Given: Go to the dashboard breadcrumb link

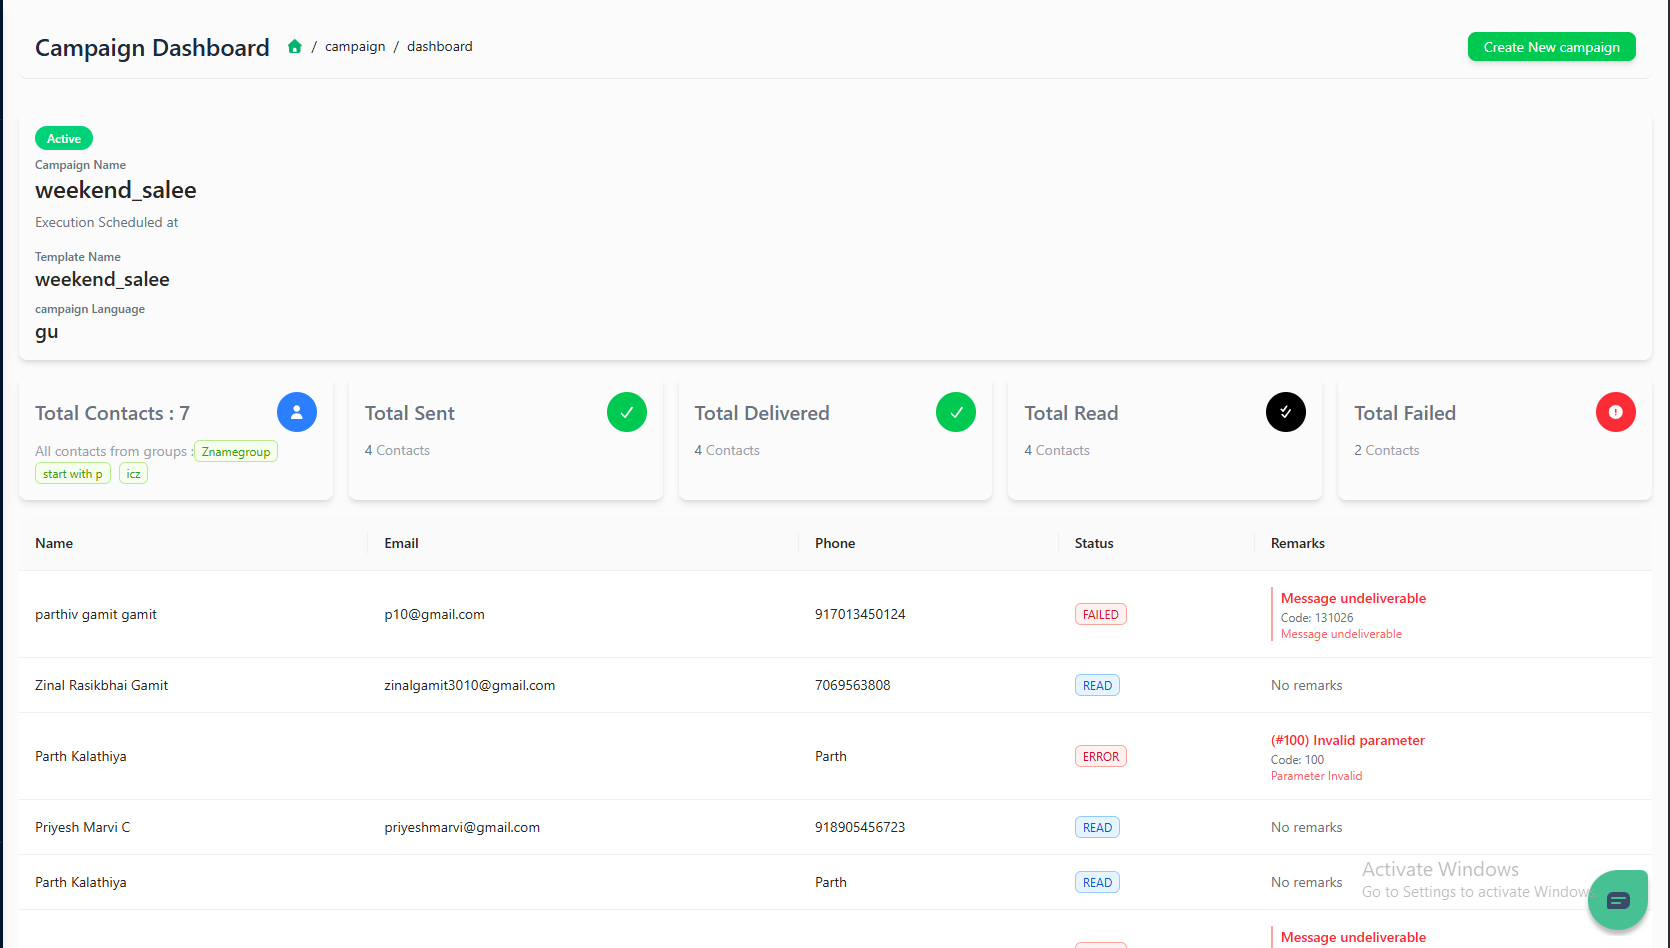Looking at the screenshot, I should (x=439, y=47).
